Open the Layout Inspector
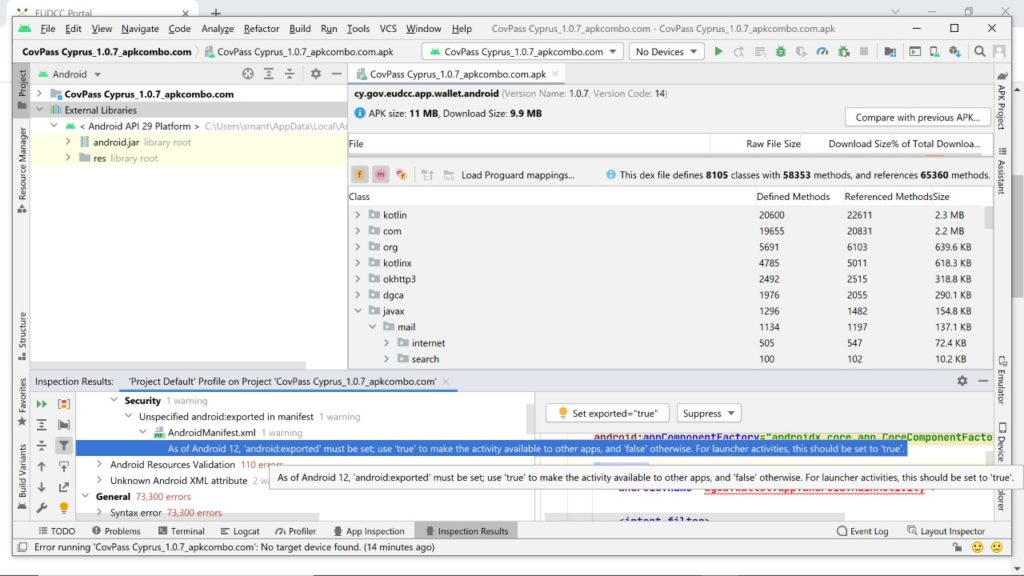This screenshot has width=1024, height=576. (x=946, y=531)
